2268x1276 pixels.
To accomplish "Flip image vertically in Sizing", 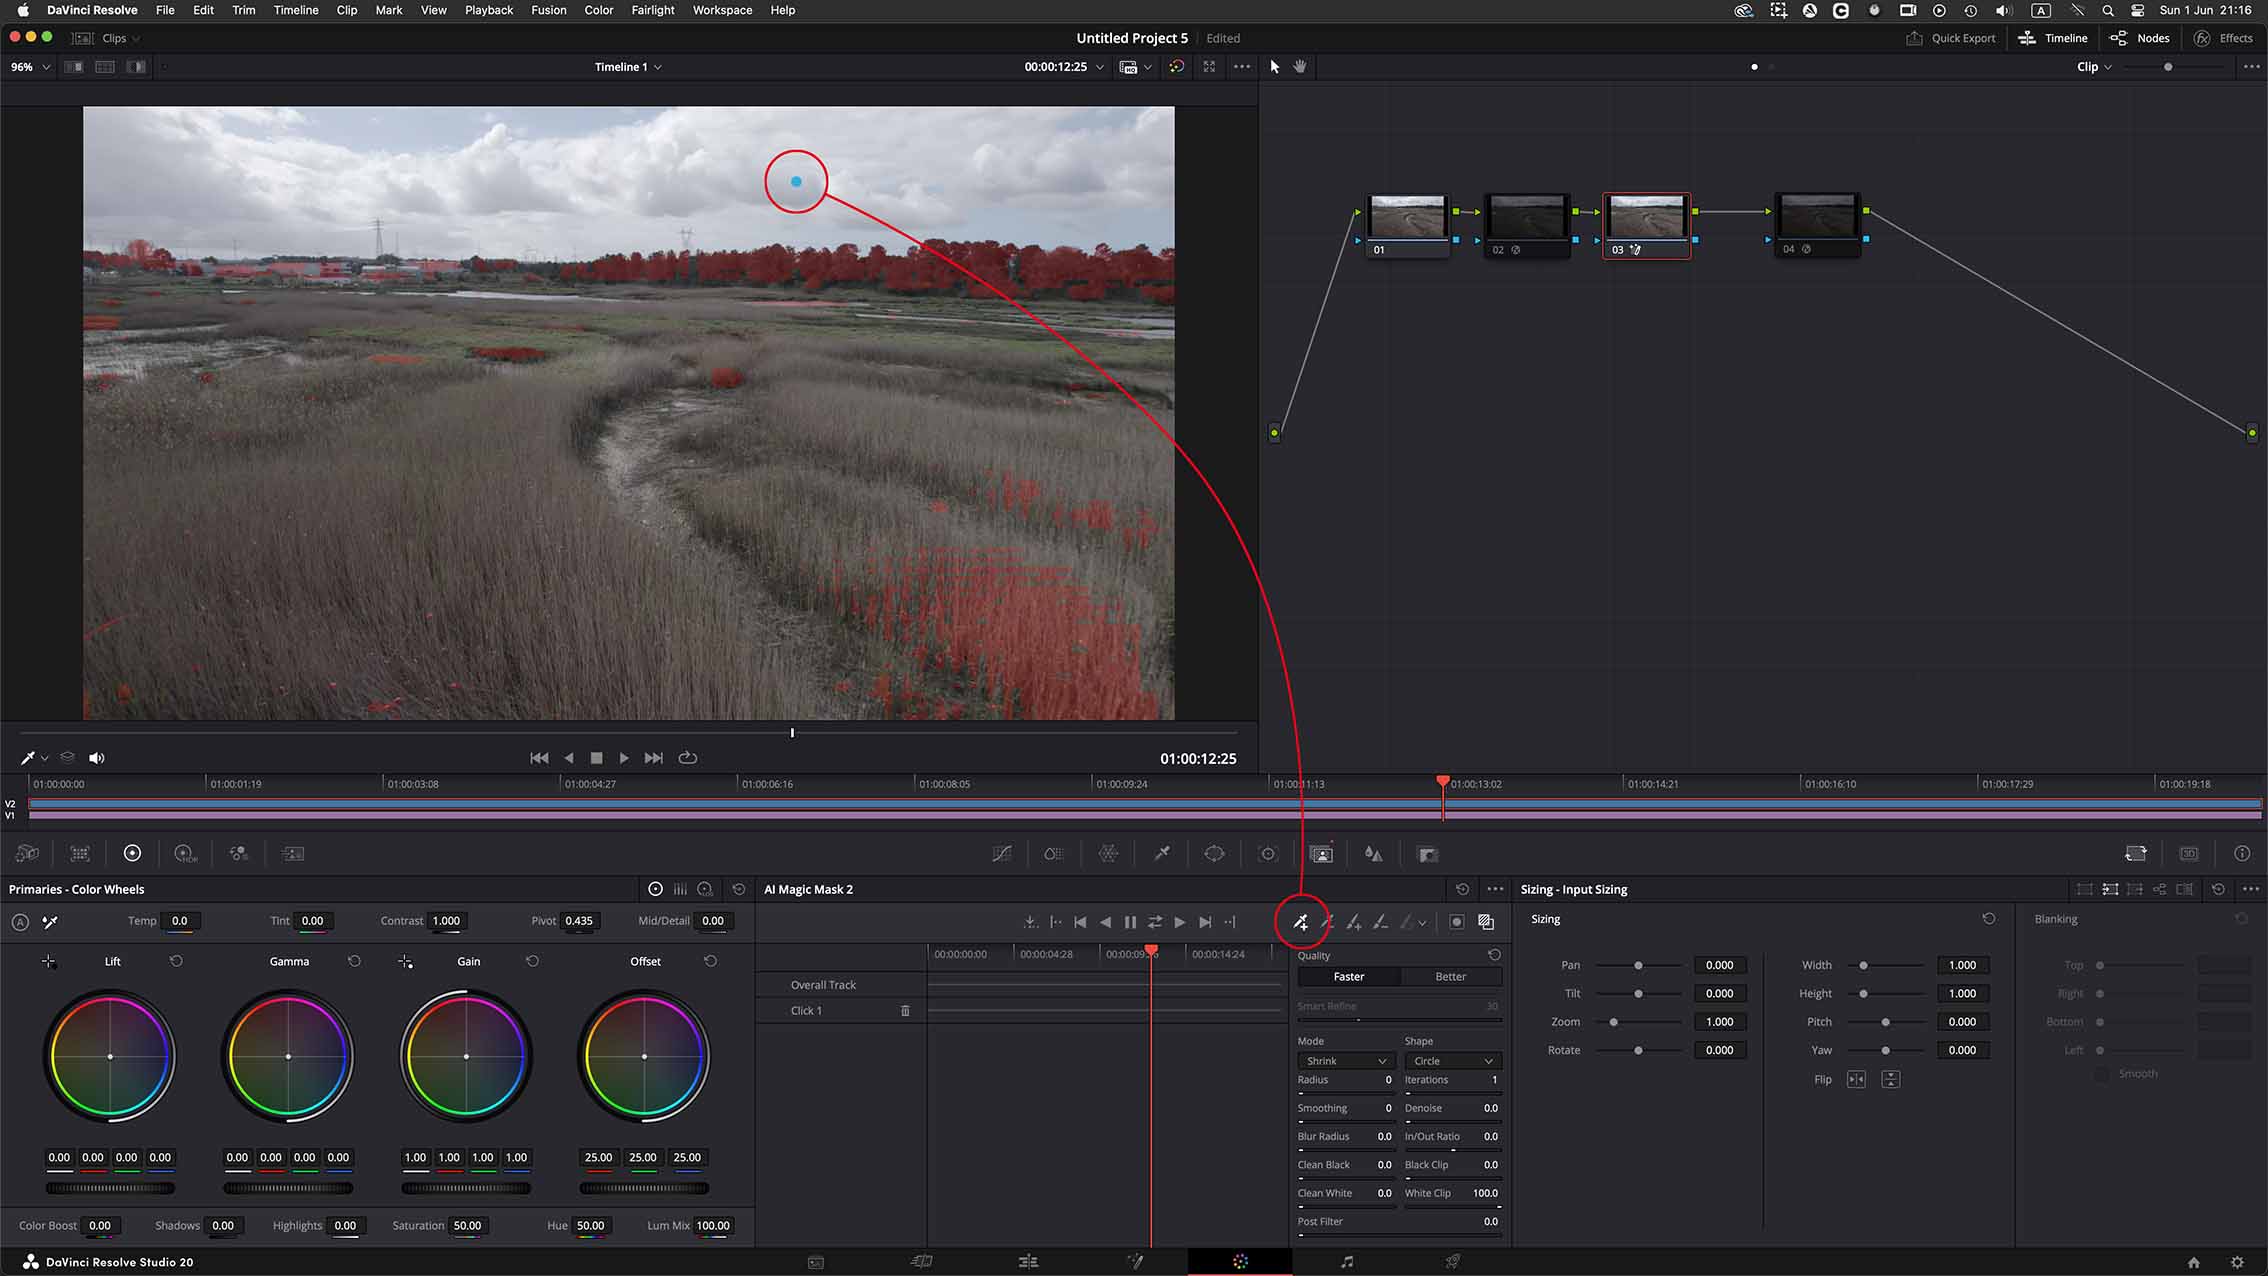I will (x=1890, y=1080).
